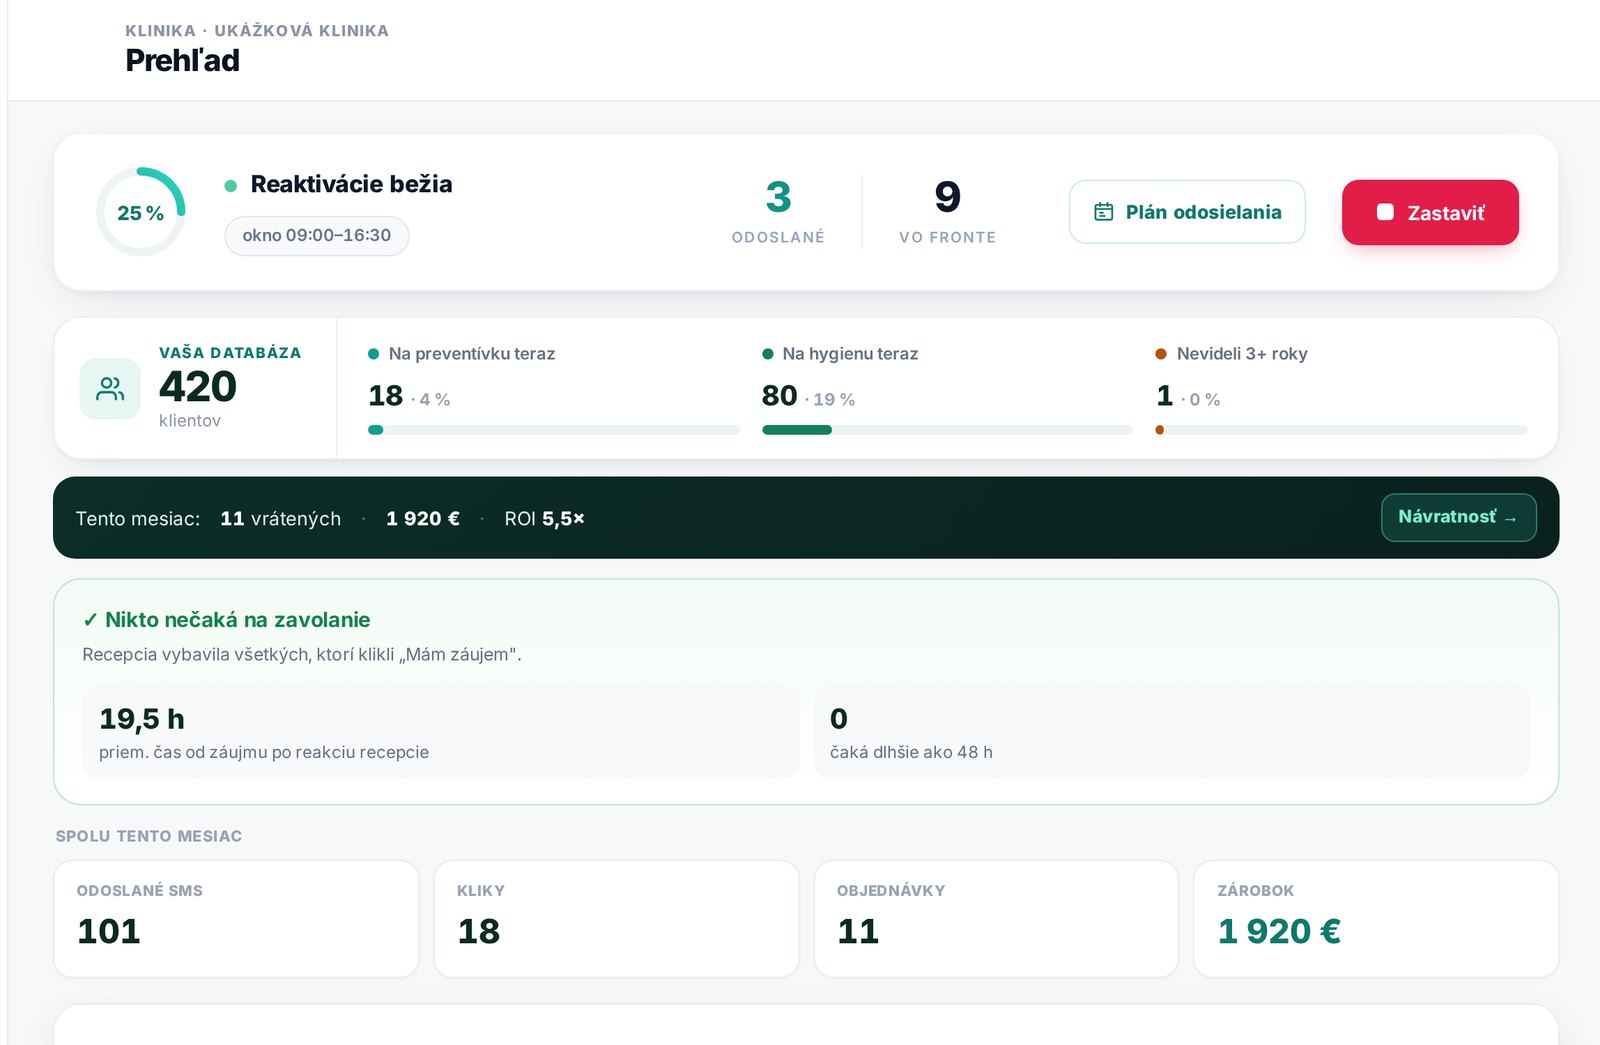Click the Na hygienu teraz label
The width and height of the screenshot is (1600, 1045).
850,354
